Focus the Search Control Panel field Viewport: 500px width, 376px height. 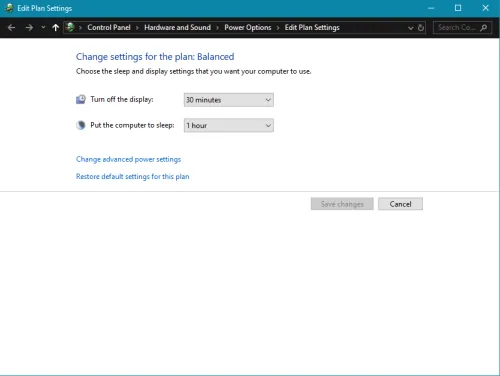[x=457, y=28]
